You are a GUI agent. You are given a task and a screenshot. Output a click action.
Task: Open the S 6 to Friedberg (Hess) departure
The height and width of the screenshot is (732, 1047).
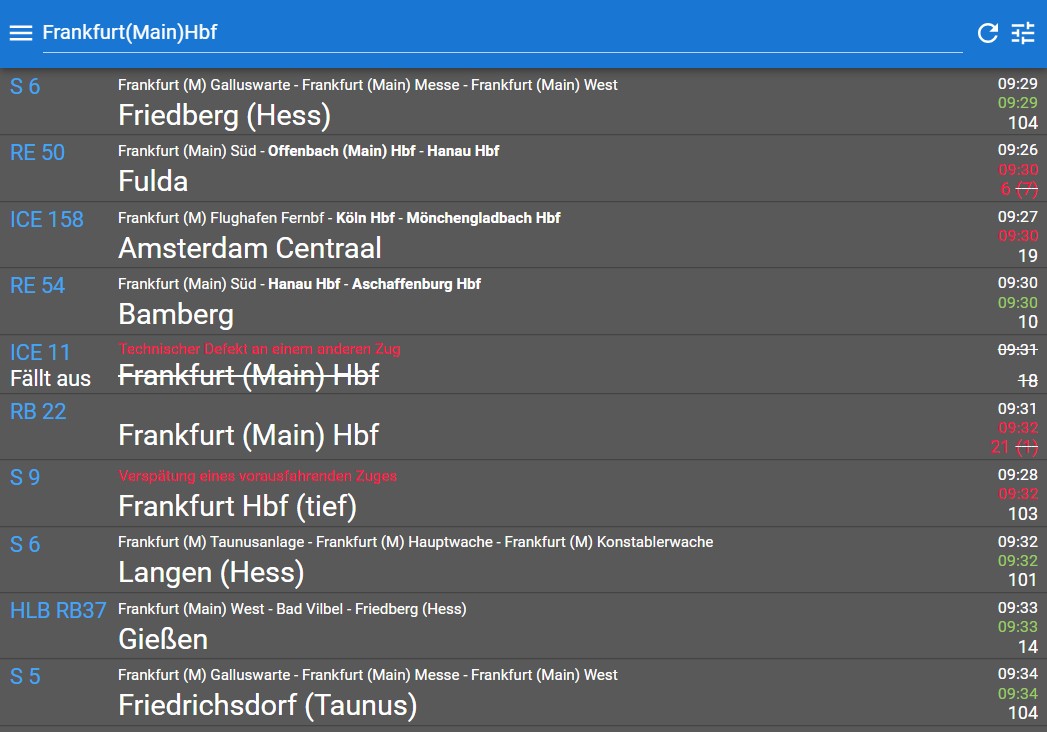coord(524,102)
